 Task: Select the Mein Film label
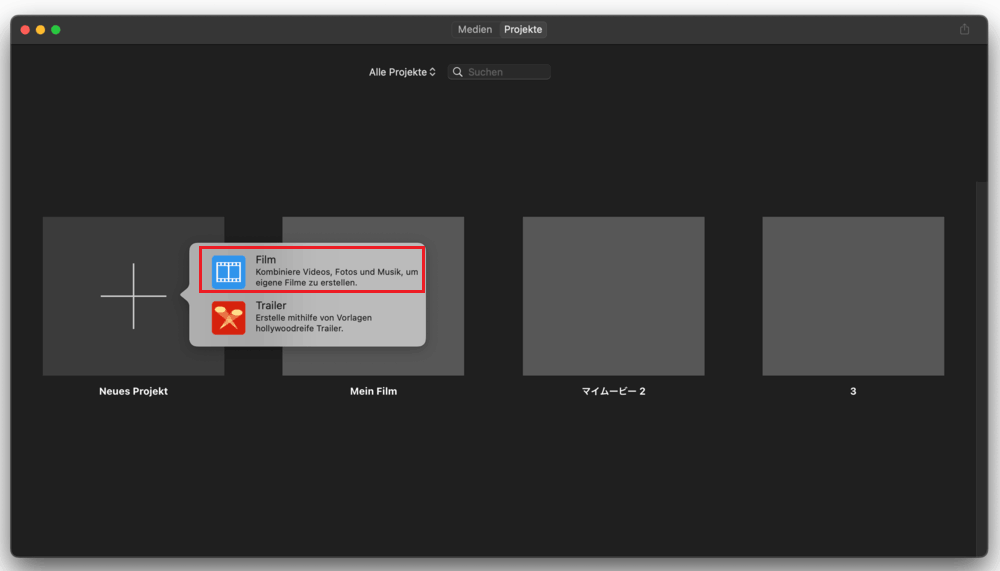pos(373,391)
